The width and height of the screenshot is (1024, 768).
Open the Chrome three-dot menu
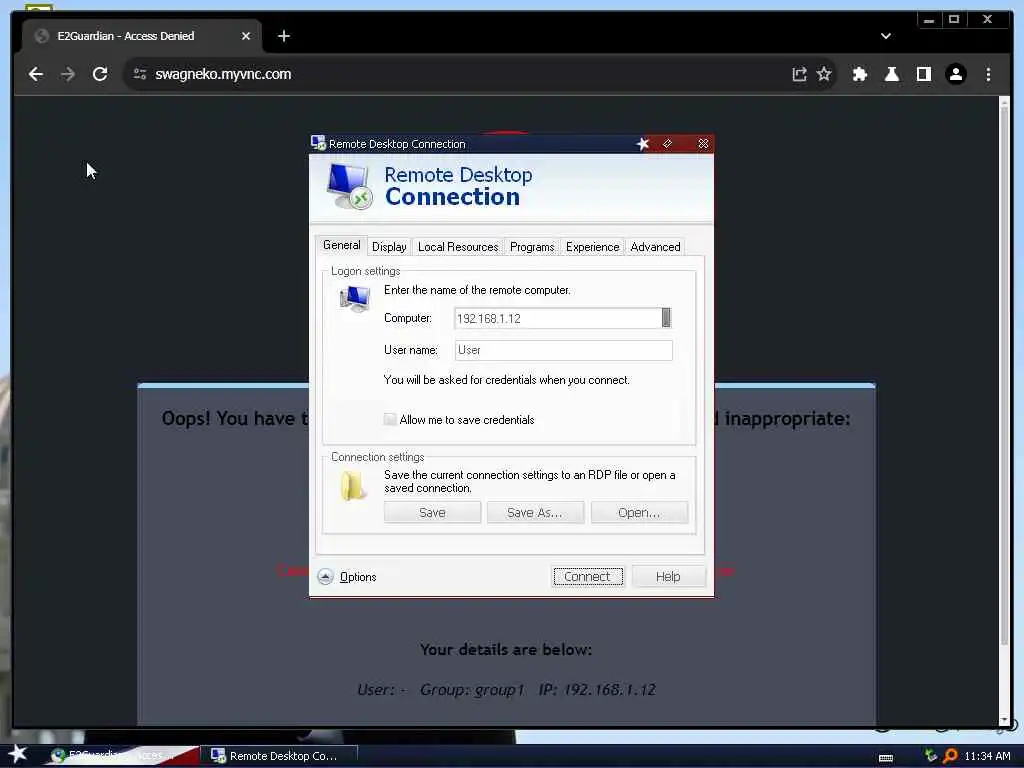pos(988,74)
